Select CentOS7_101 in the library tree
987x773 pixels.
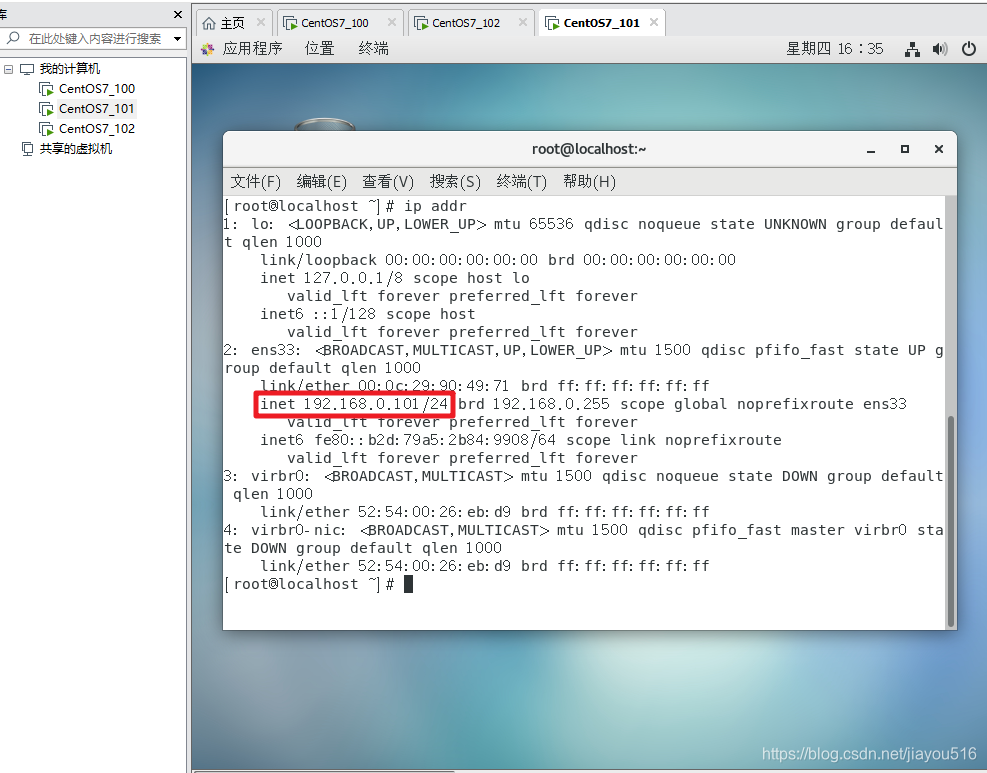click(97, 109)
